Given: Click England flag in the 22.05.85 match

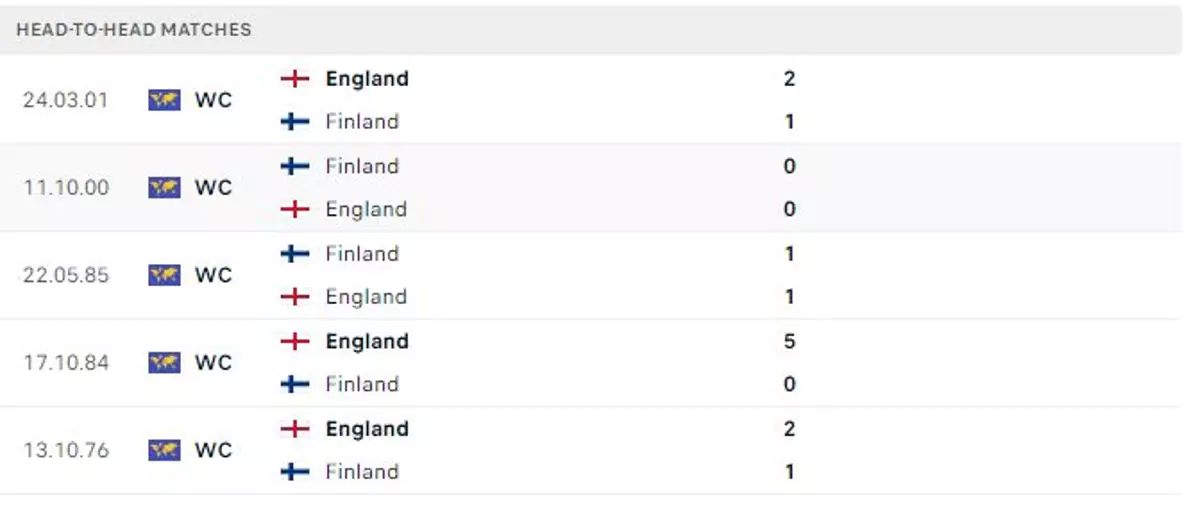Looking at the screenshot, I should [x=295, y=297].
